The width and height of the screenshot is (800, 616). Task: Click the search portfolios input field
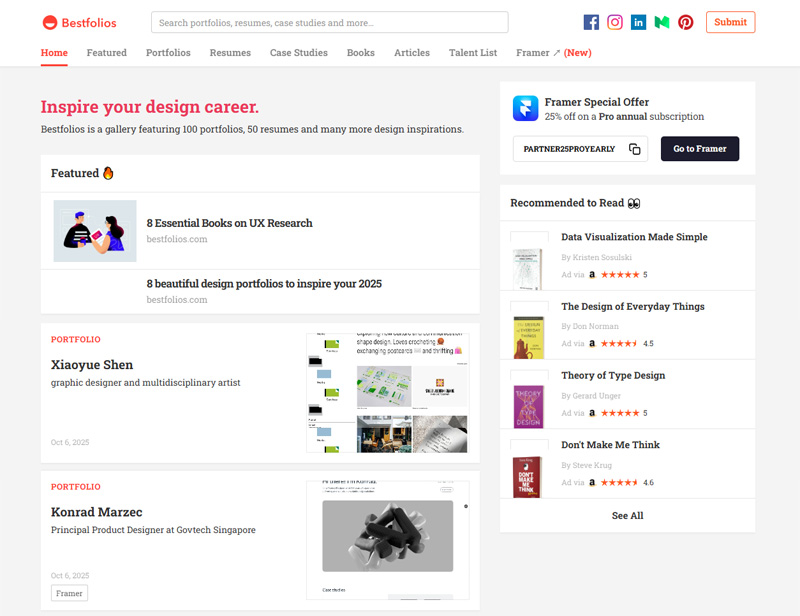click(x=330, y=21)
